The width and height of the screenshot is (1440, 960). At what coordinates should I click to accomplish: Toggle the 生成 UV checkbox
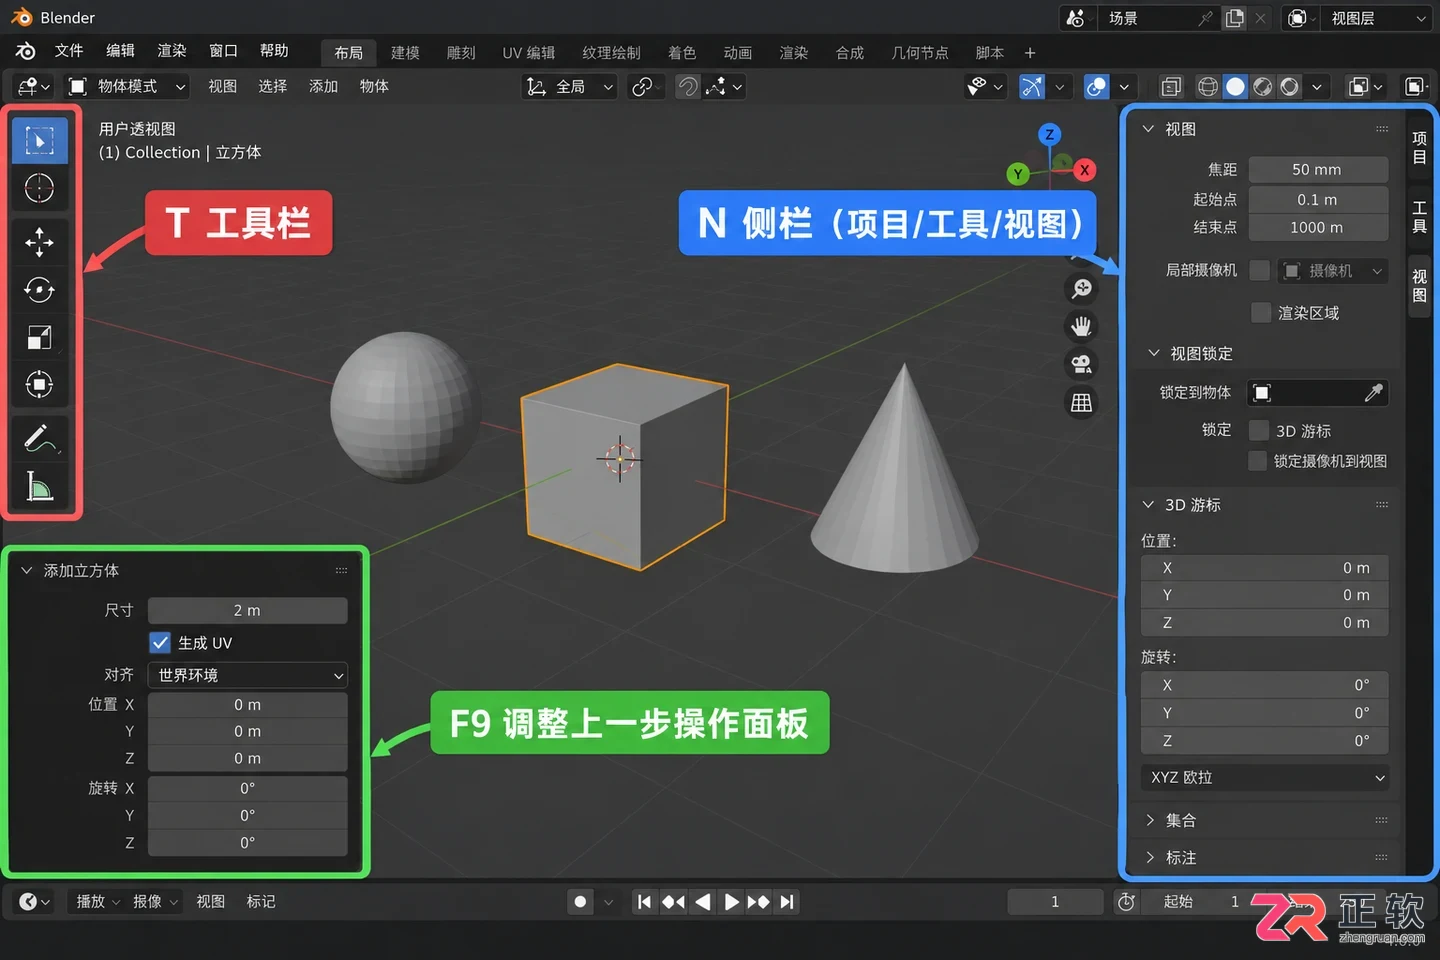coord(160,642)
